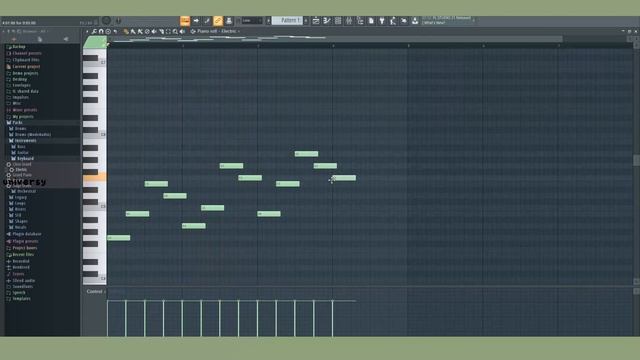Open the Pattern 1 selector
Screen dimensions: 640x360
(x=287, y=20)
